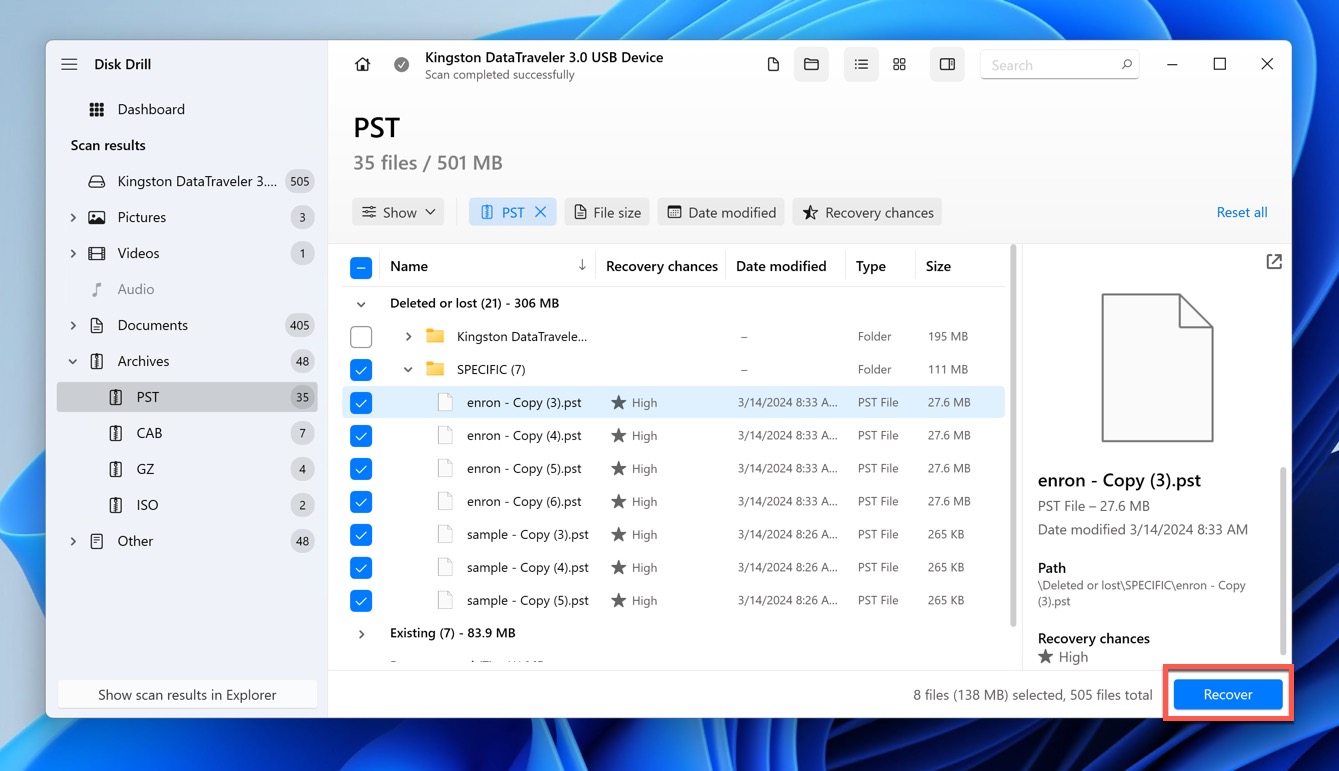
Task: Toggle the select-all checkbox in the header
Action: pyautogui.click(x=361, y=267)
